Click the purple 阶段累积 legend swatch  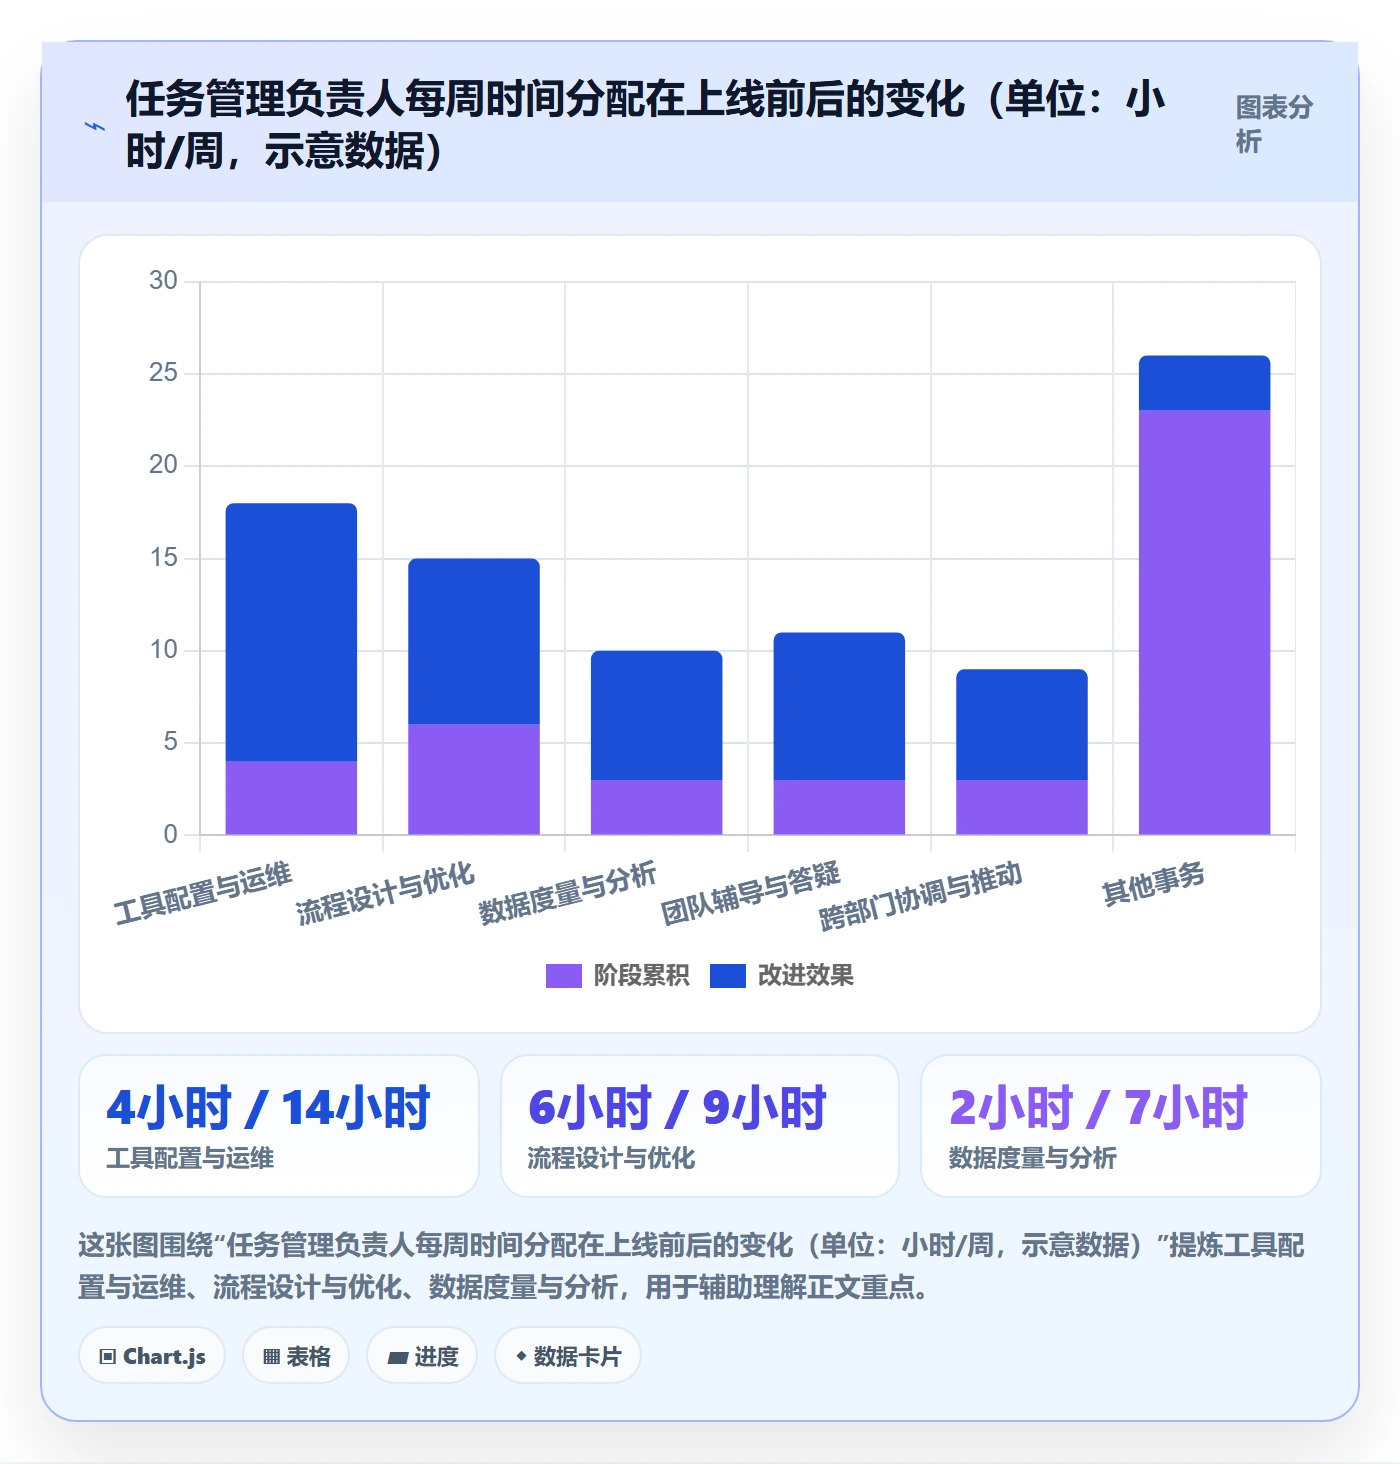pos(564,976)
